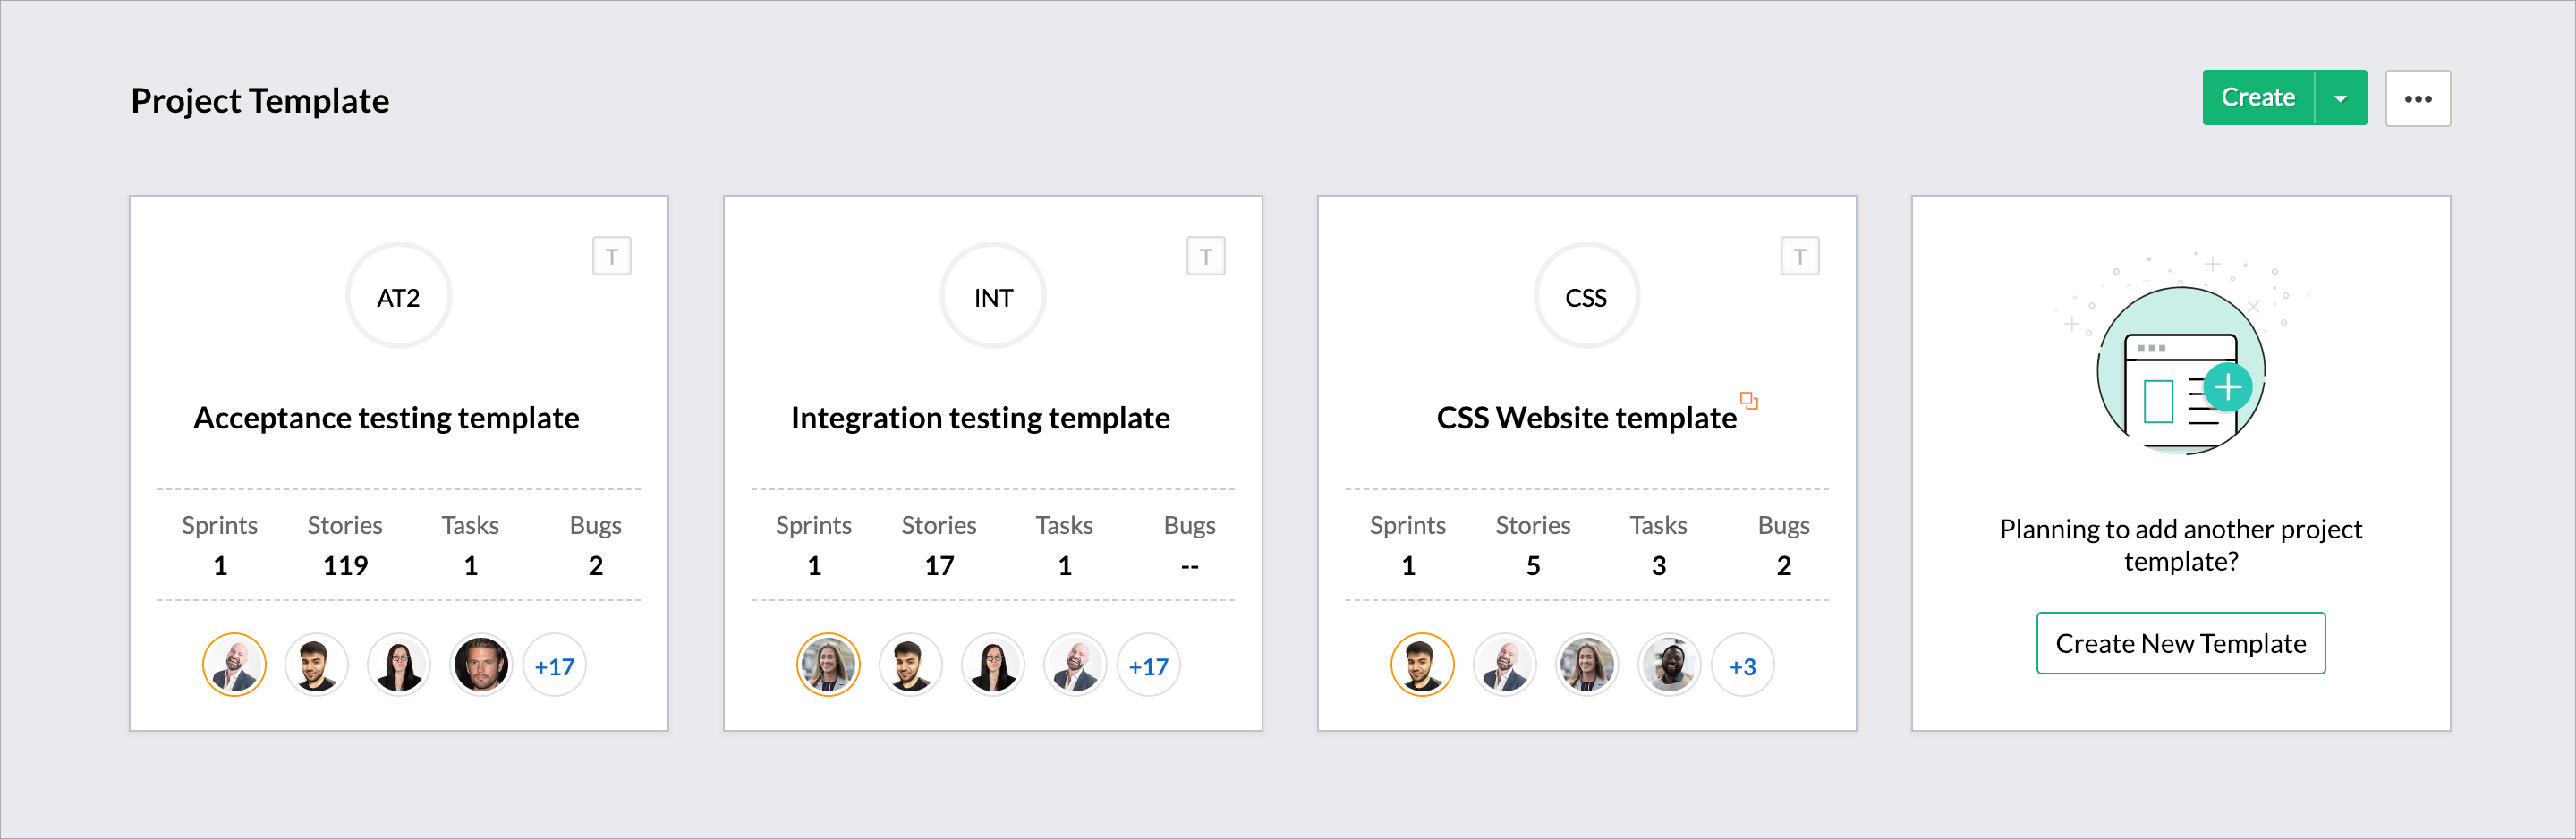Click the first member avatar on Integration template
Image resolution: width=2576 pixels, height=839 pixels.
coord(827,664)
